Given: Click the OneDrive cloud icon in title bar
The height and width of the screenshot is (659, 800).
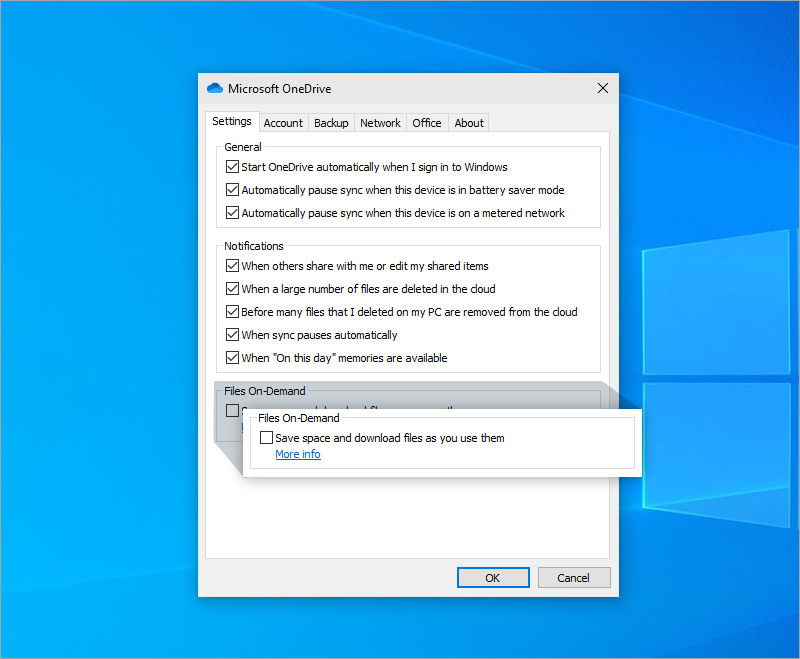Looking at the screenshot, I should coord(215,89).
